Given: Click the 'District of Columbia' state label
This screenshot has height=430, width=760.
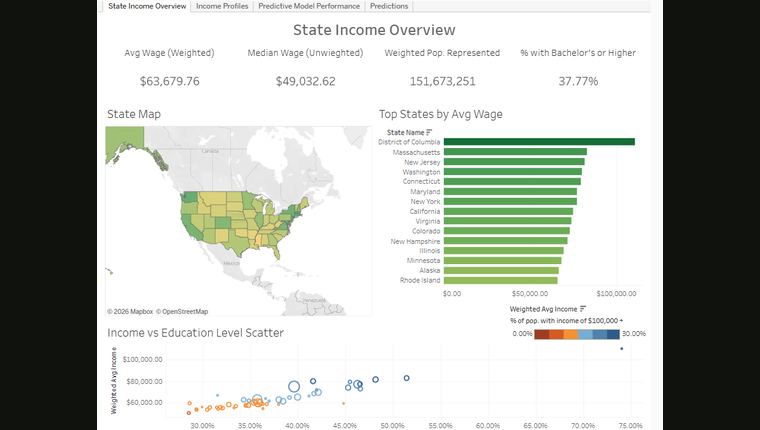Looking at the screenshot, I should tap(409, 142).
